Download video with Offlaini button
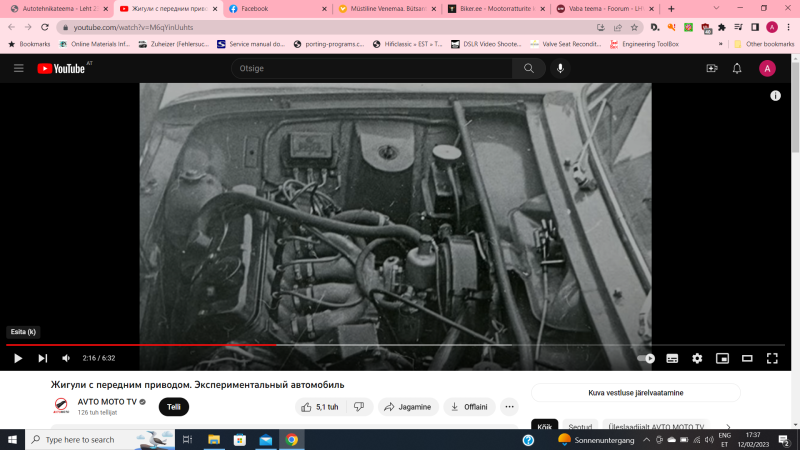The width and height of the screenshot is (800, 450). 469,407
